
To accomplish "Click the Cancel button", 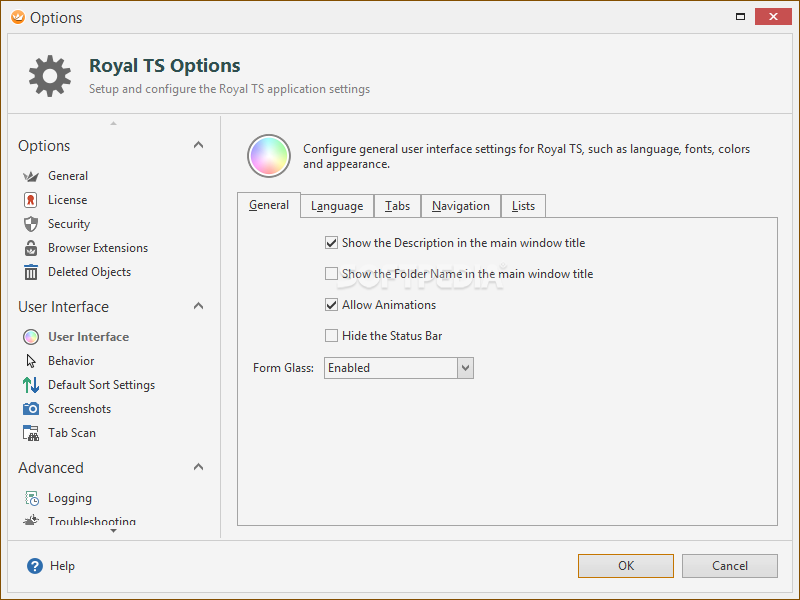I will (x=730, y=566).
